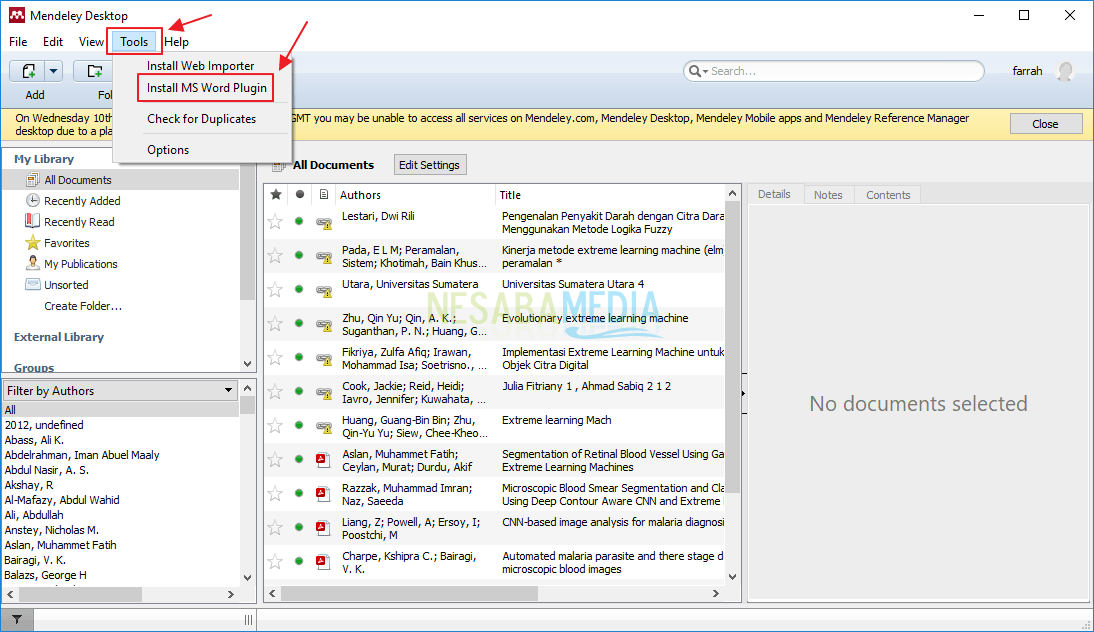The height and width of the screenshot is (632, 1094).
Task: Open the View menu
Action: pyautogui.click(x=91, y=42)
